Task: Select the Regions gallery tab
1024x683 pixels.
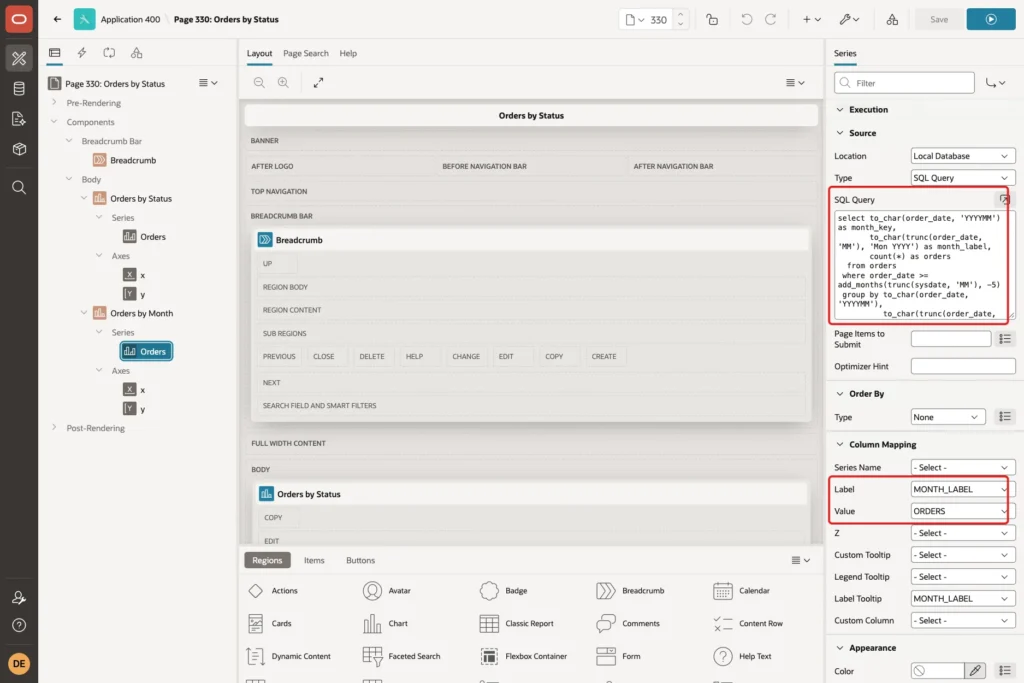Action: click(267, 560)
